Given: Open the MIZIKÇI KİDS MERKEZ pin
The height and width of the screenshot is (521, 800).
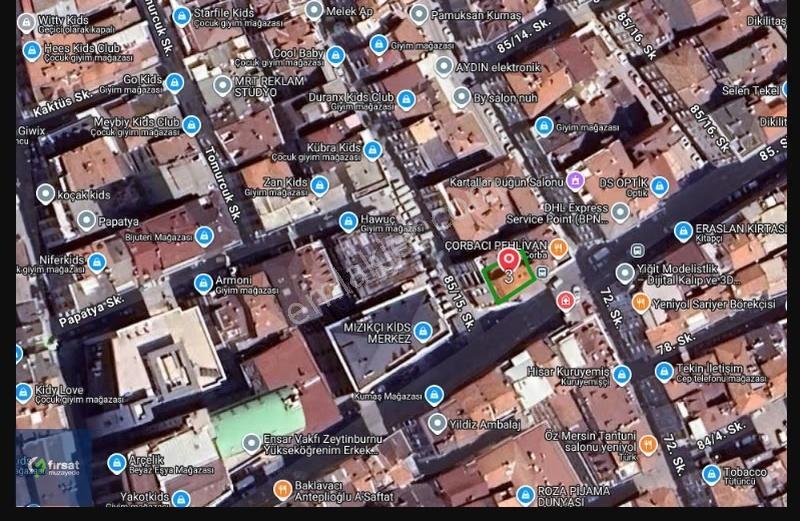Looking at the screenshot, I should tap(422, 332).
